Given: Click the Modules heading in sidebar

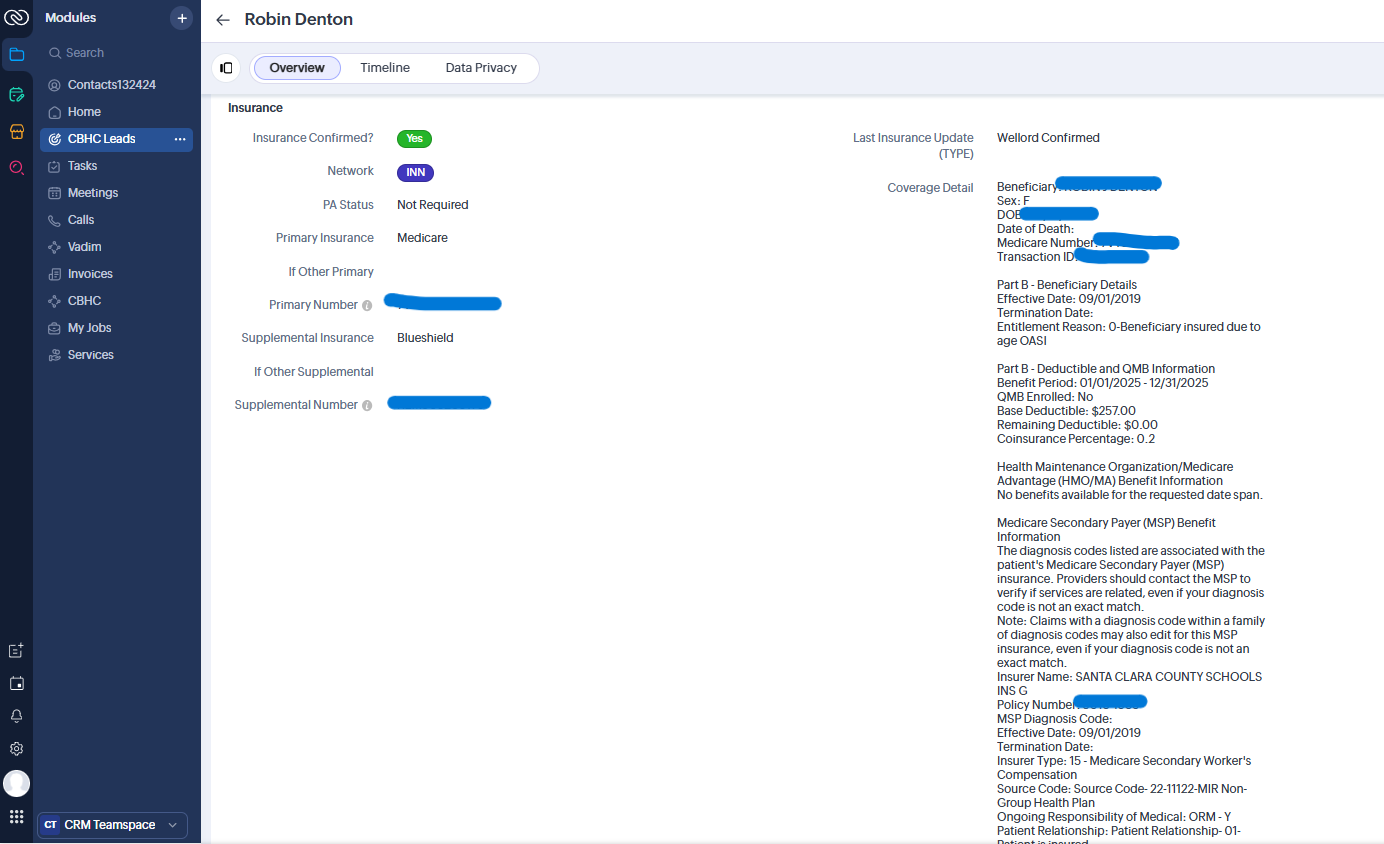Looking at the screenshot, I should pos(71,18).
